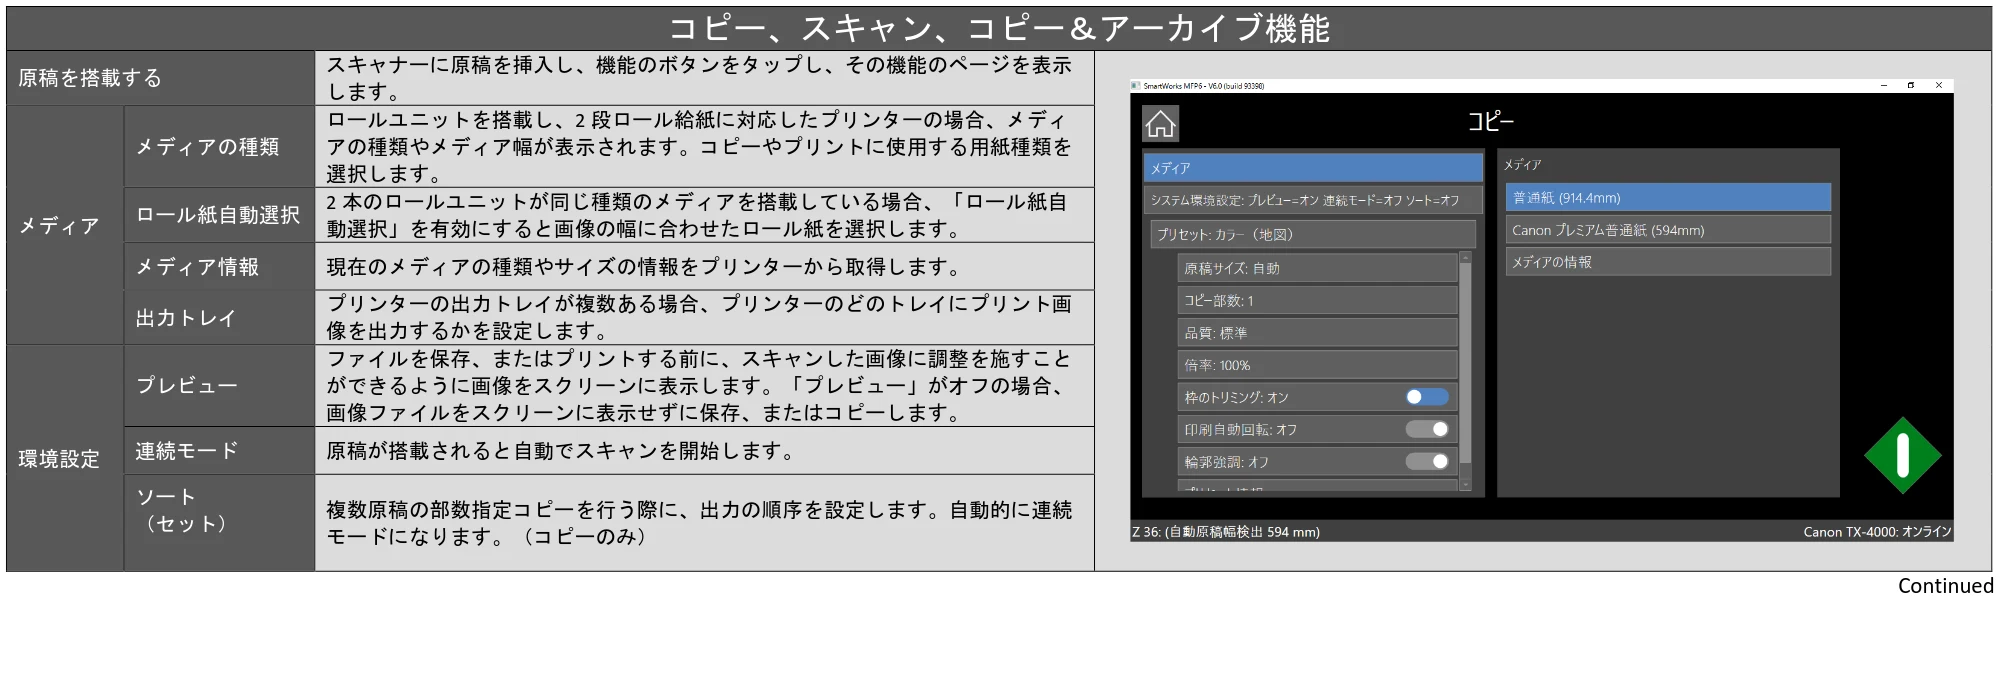This screenshot has height=677, width=2000.
Task: Click ロール紙自動選択 table cell
Action: click(220, 215)
